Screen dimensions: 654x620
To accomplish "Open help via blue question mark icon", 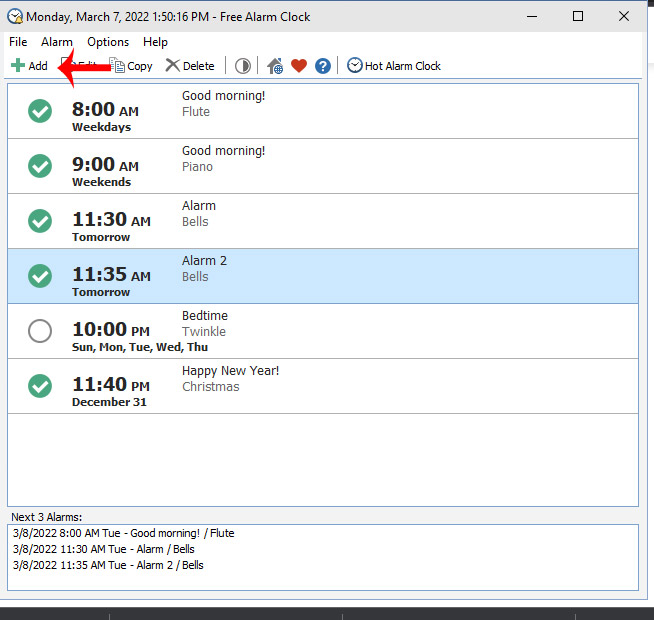I will [x=323, y=66].
